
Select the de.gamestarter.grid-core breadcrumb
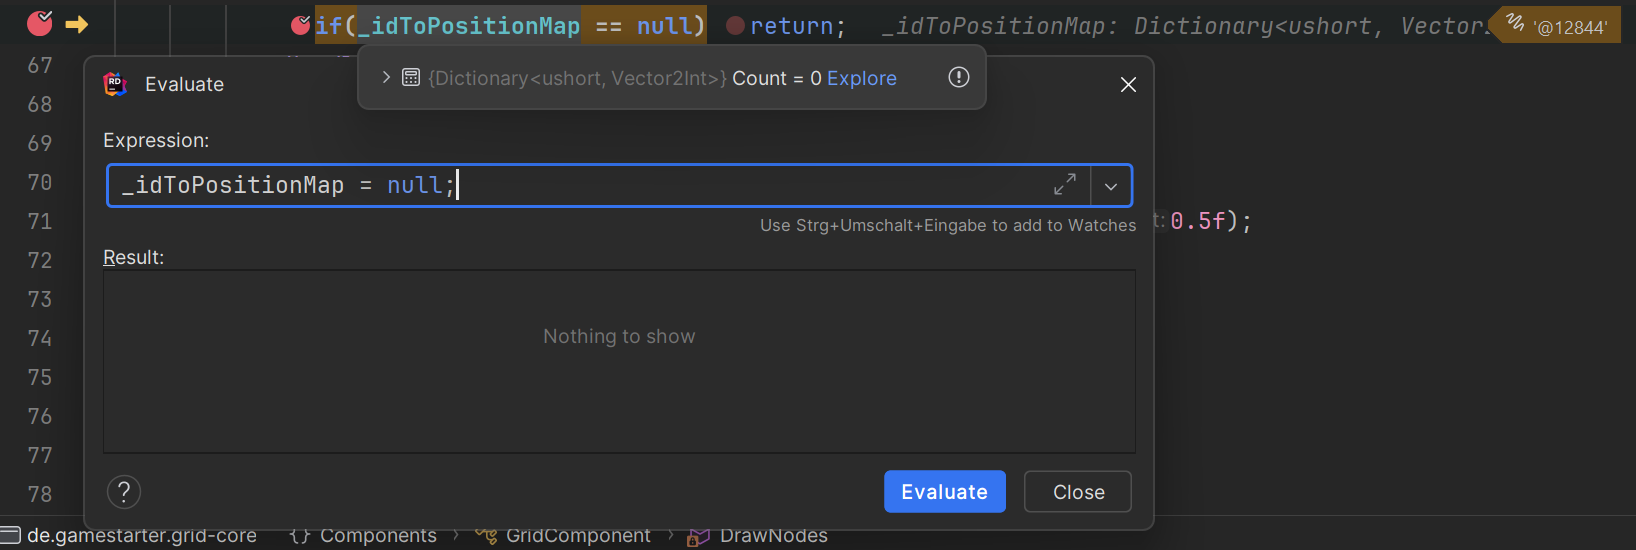(x=141, y=536)
